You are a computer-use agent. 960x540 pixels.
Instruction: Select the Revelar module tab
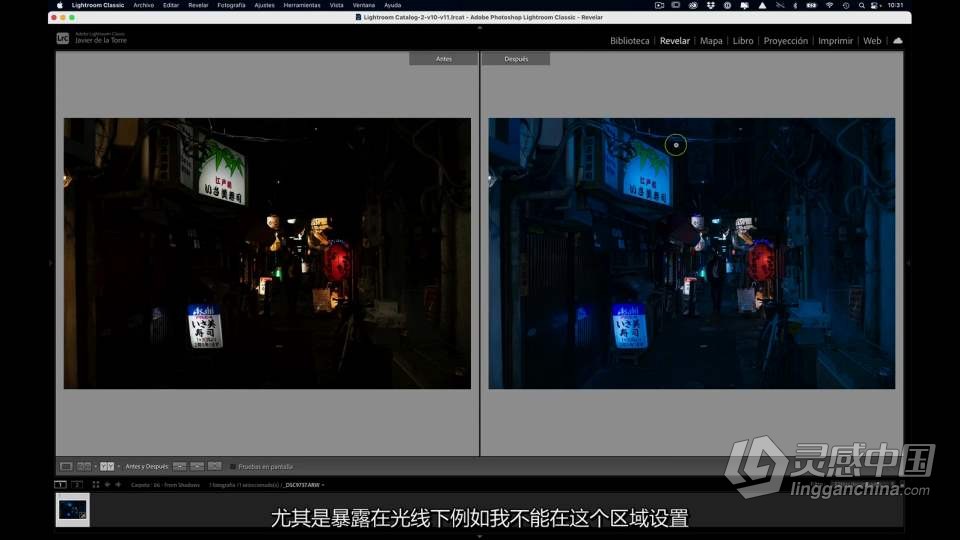pyautogui.click(x=675, y=40)
